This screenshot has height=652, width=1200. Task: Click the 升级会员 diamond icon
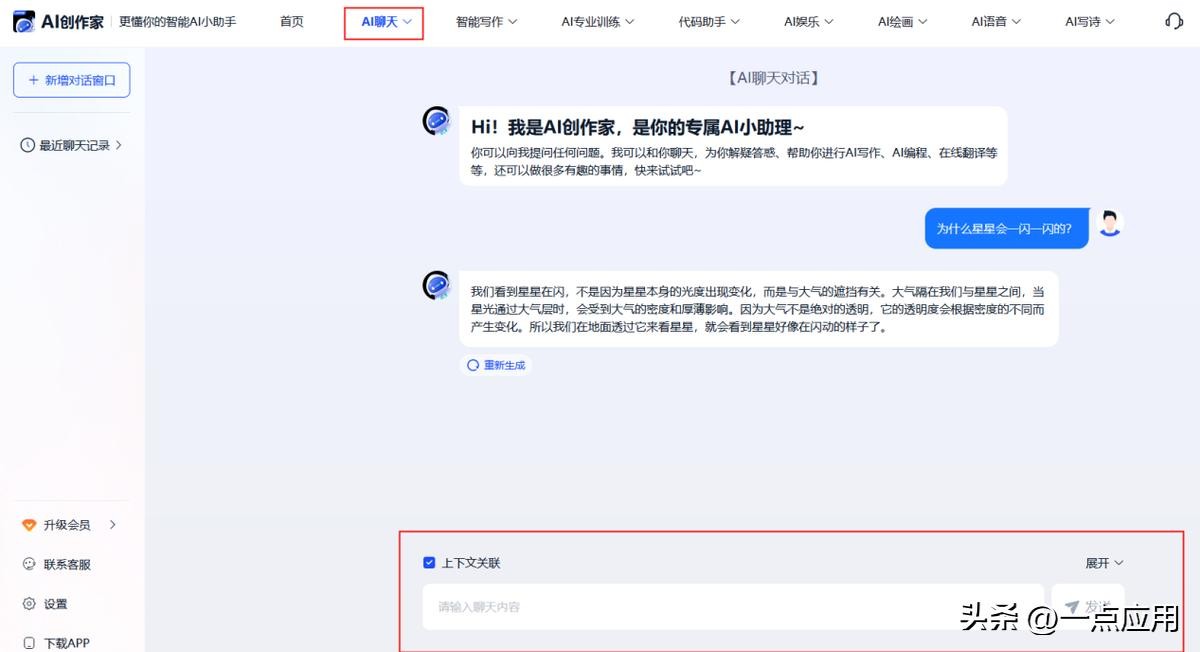point(29,525)
